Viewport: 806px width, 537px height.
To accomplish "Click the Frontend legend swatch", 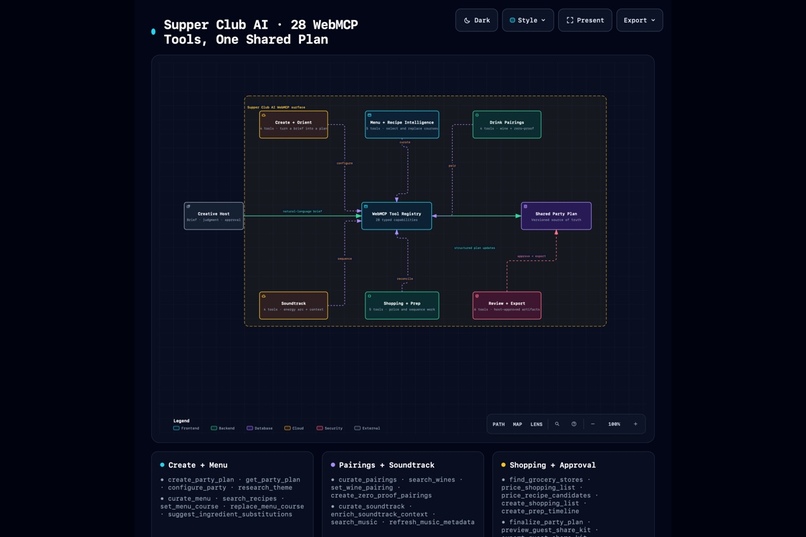I will click(176, 428).
